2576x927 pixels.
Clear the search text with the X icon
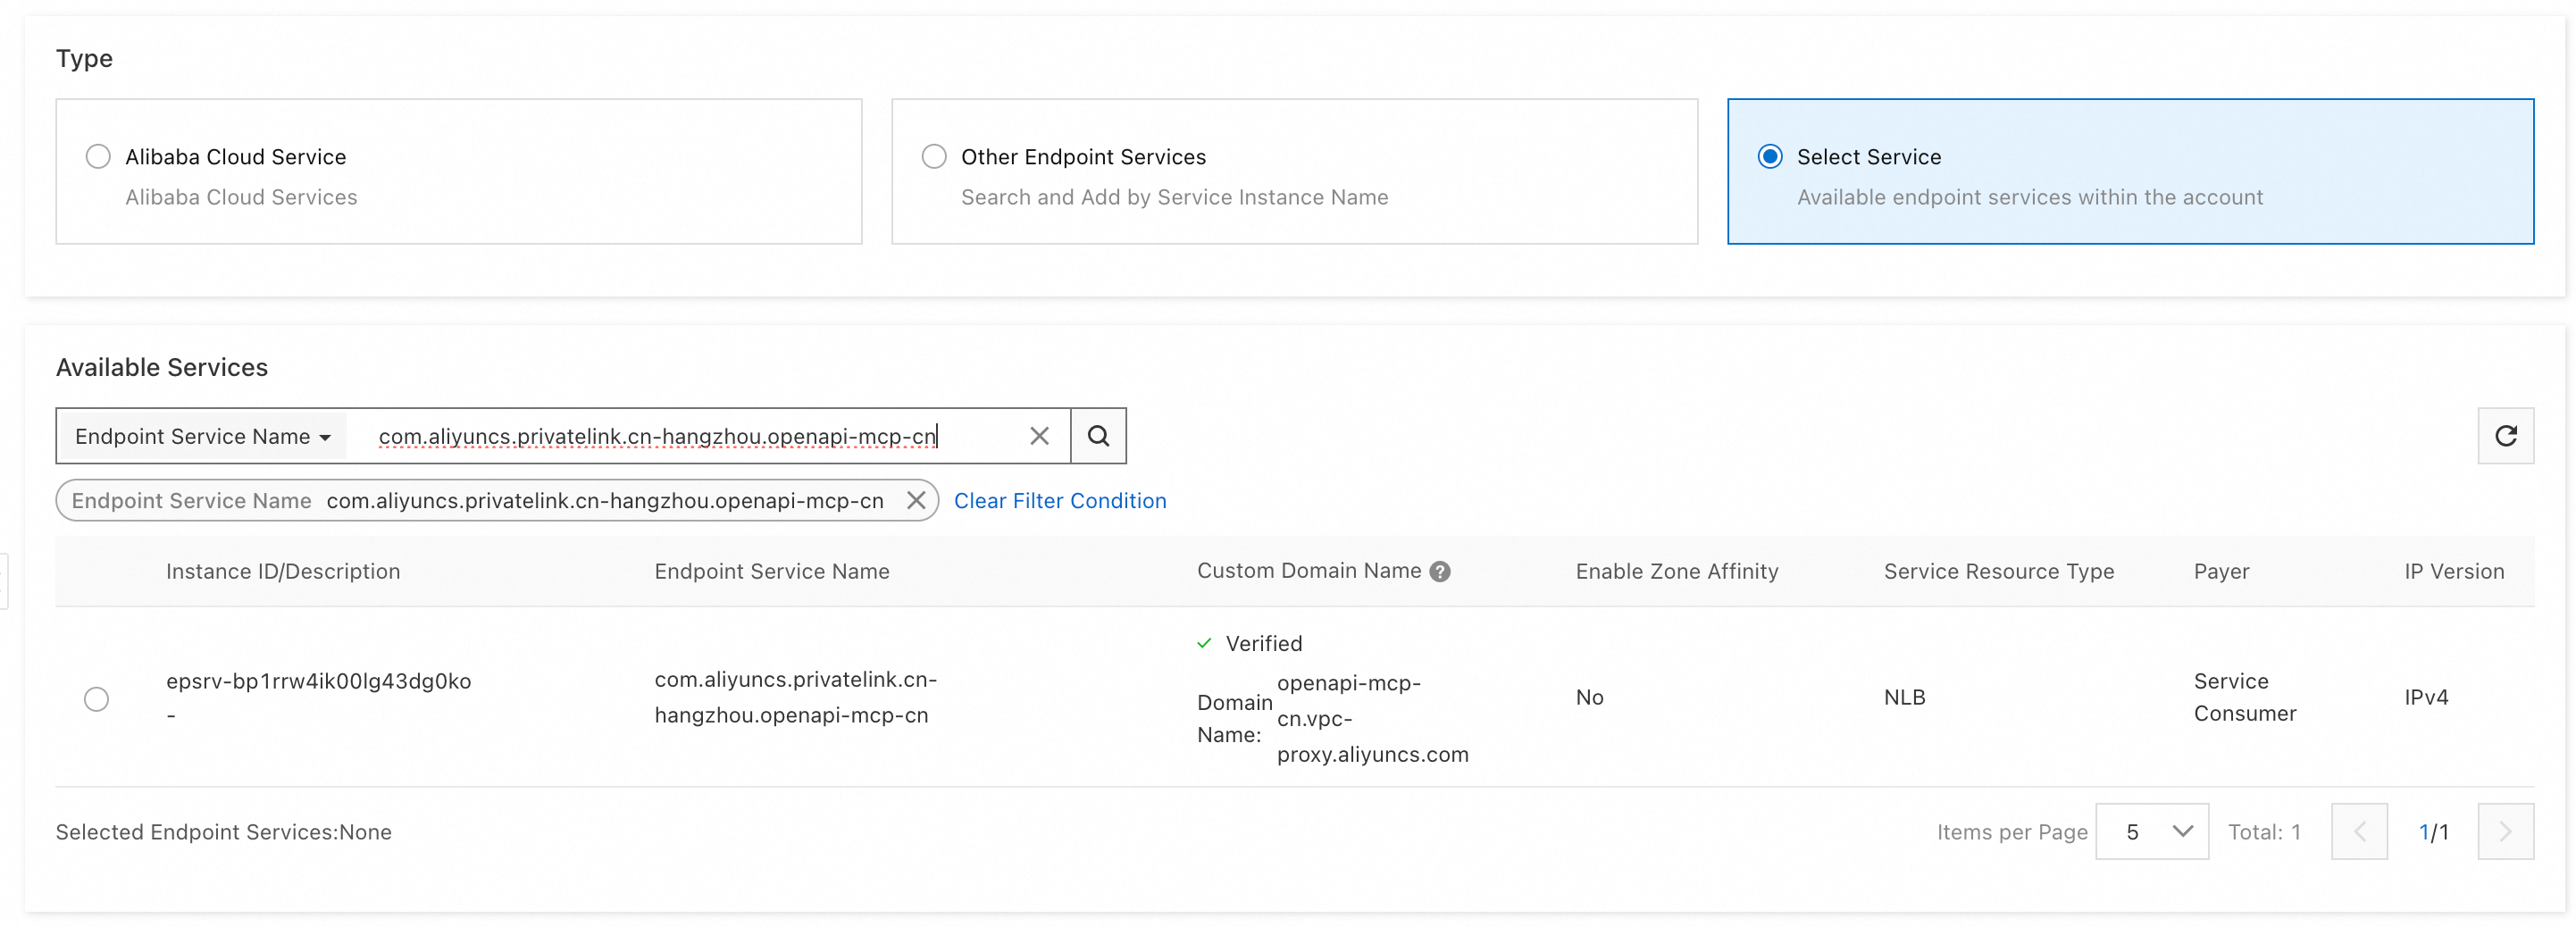(1039, 436)
